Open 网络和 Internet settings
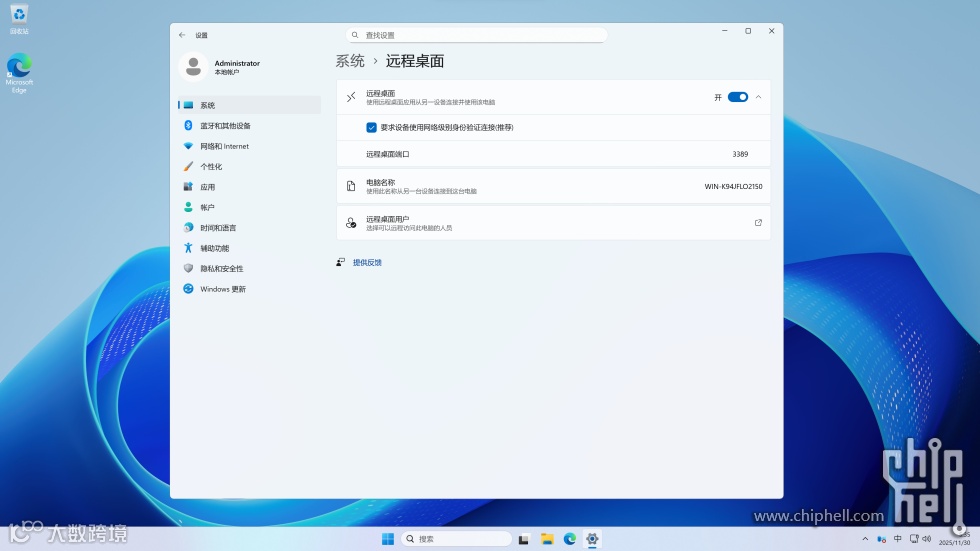Viewport: 980px width, 551px height. click(x=249, y=146)
